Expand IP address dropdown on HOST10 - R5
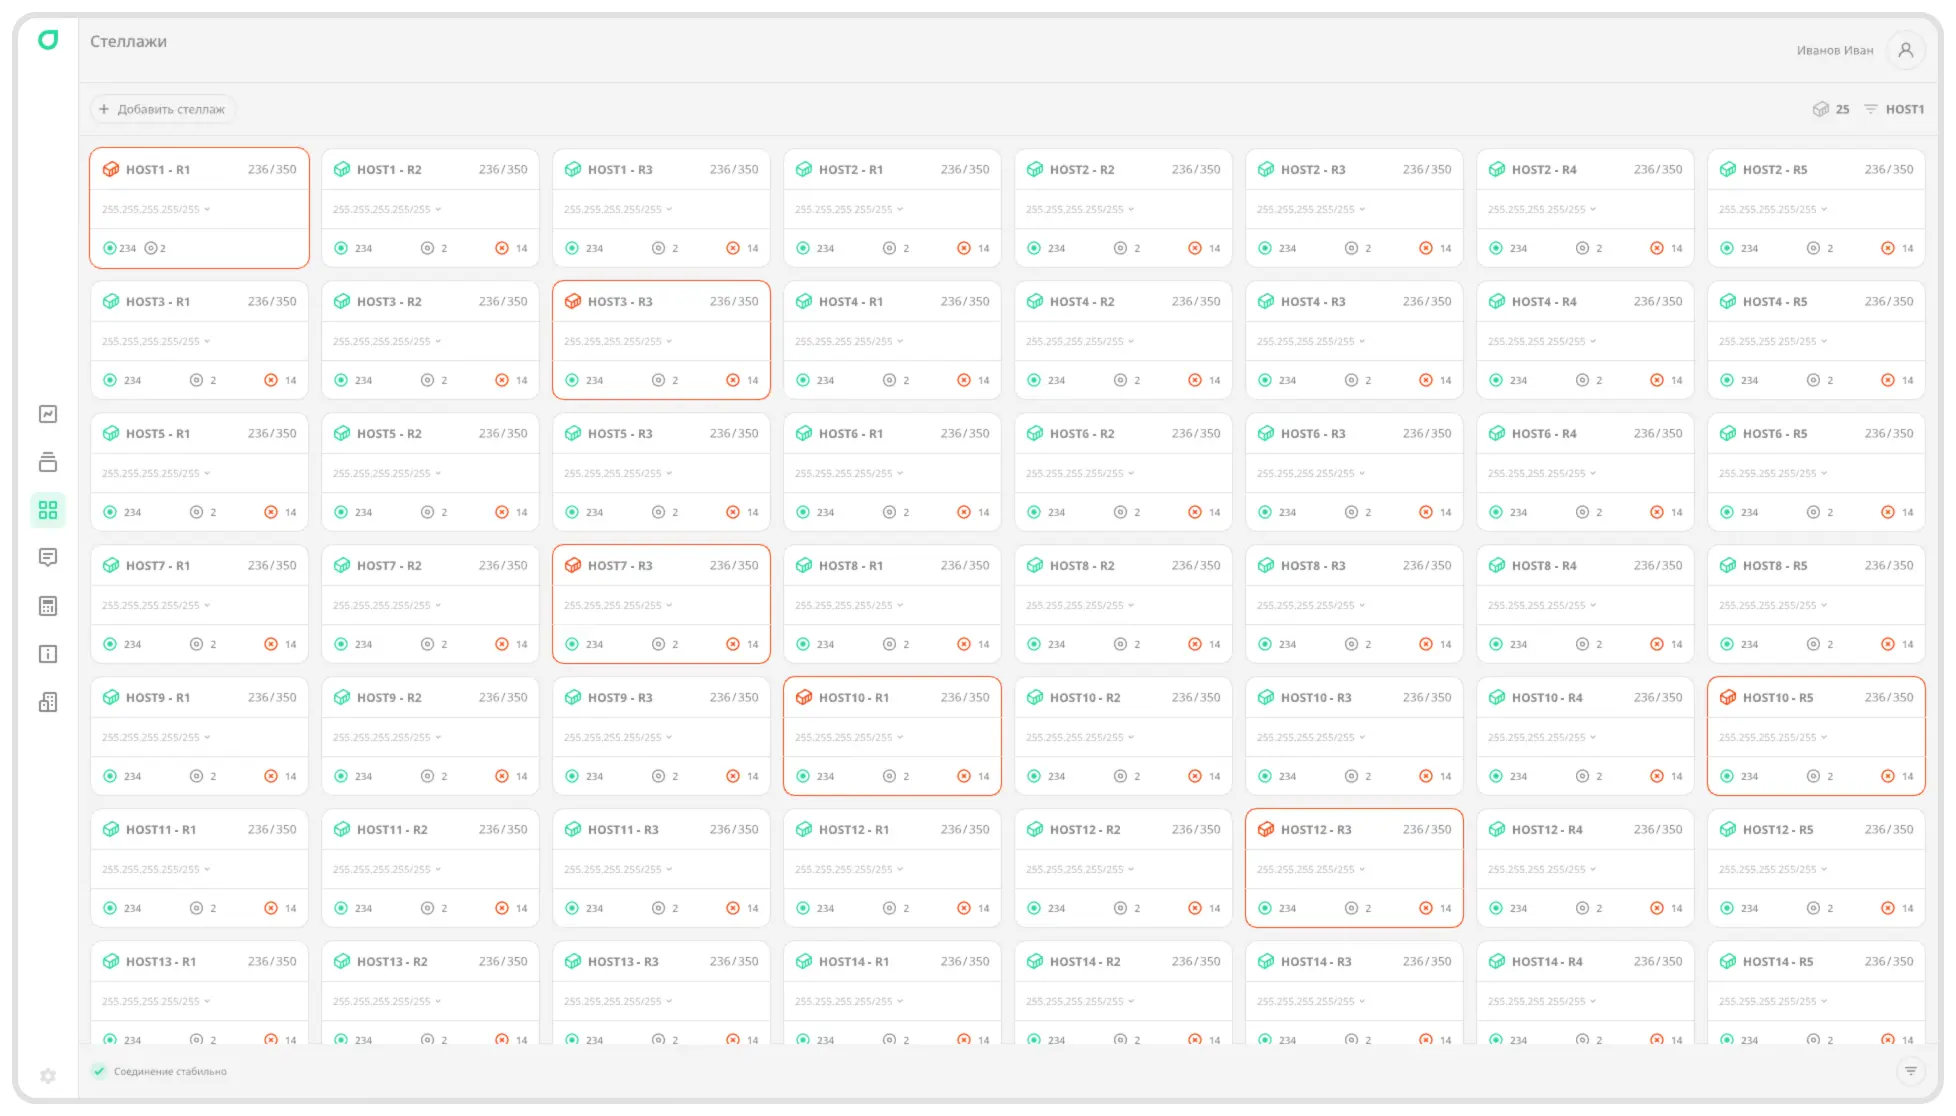The width and height of the screenshot is (1956, 1116). pos(1824,738)
